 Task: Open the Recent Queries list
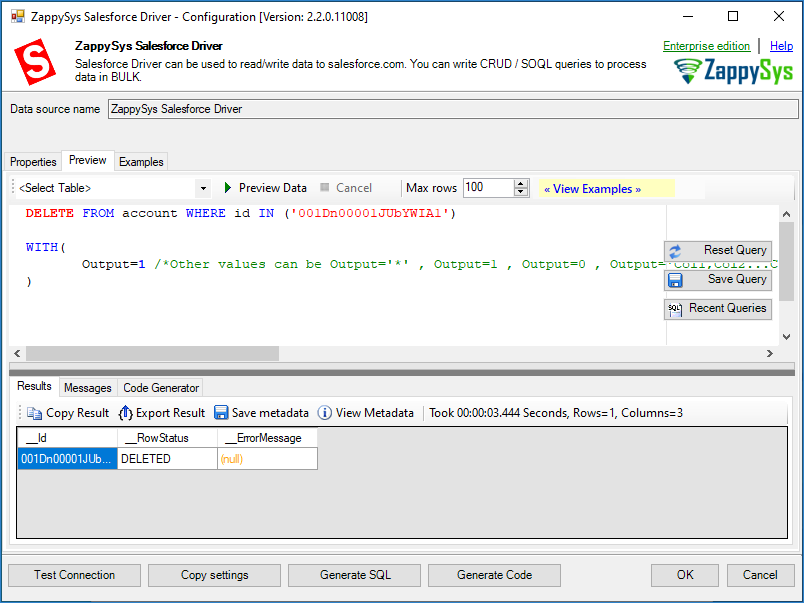[x=717, y=309]
